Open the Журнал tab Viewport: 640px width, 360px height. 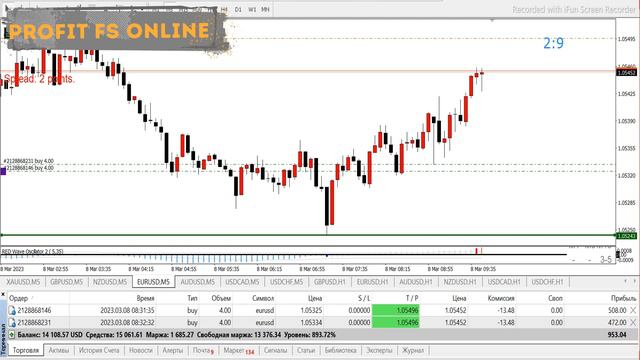click(413, 350)
